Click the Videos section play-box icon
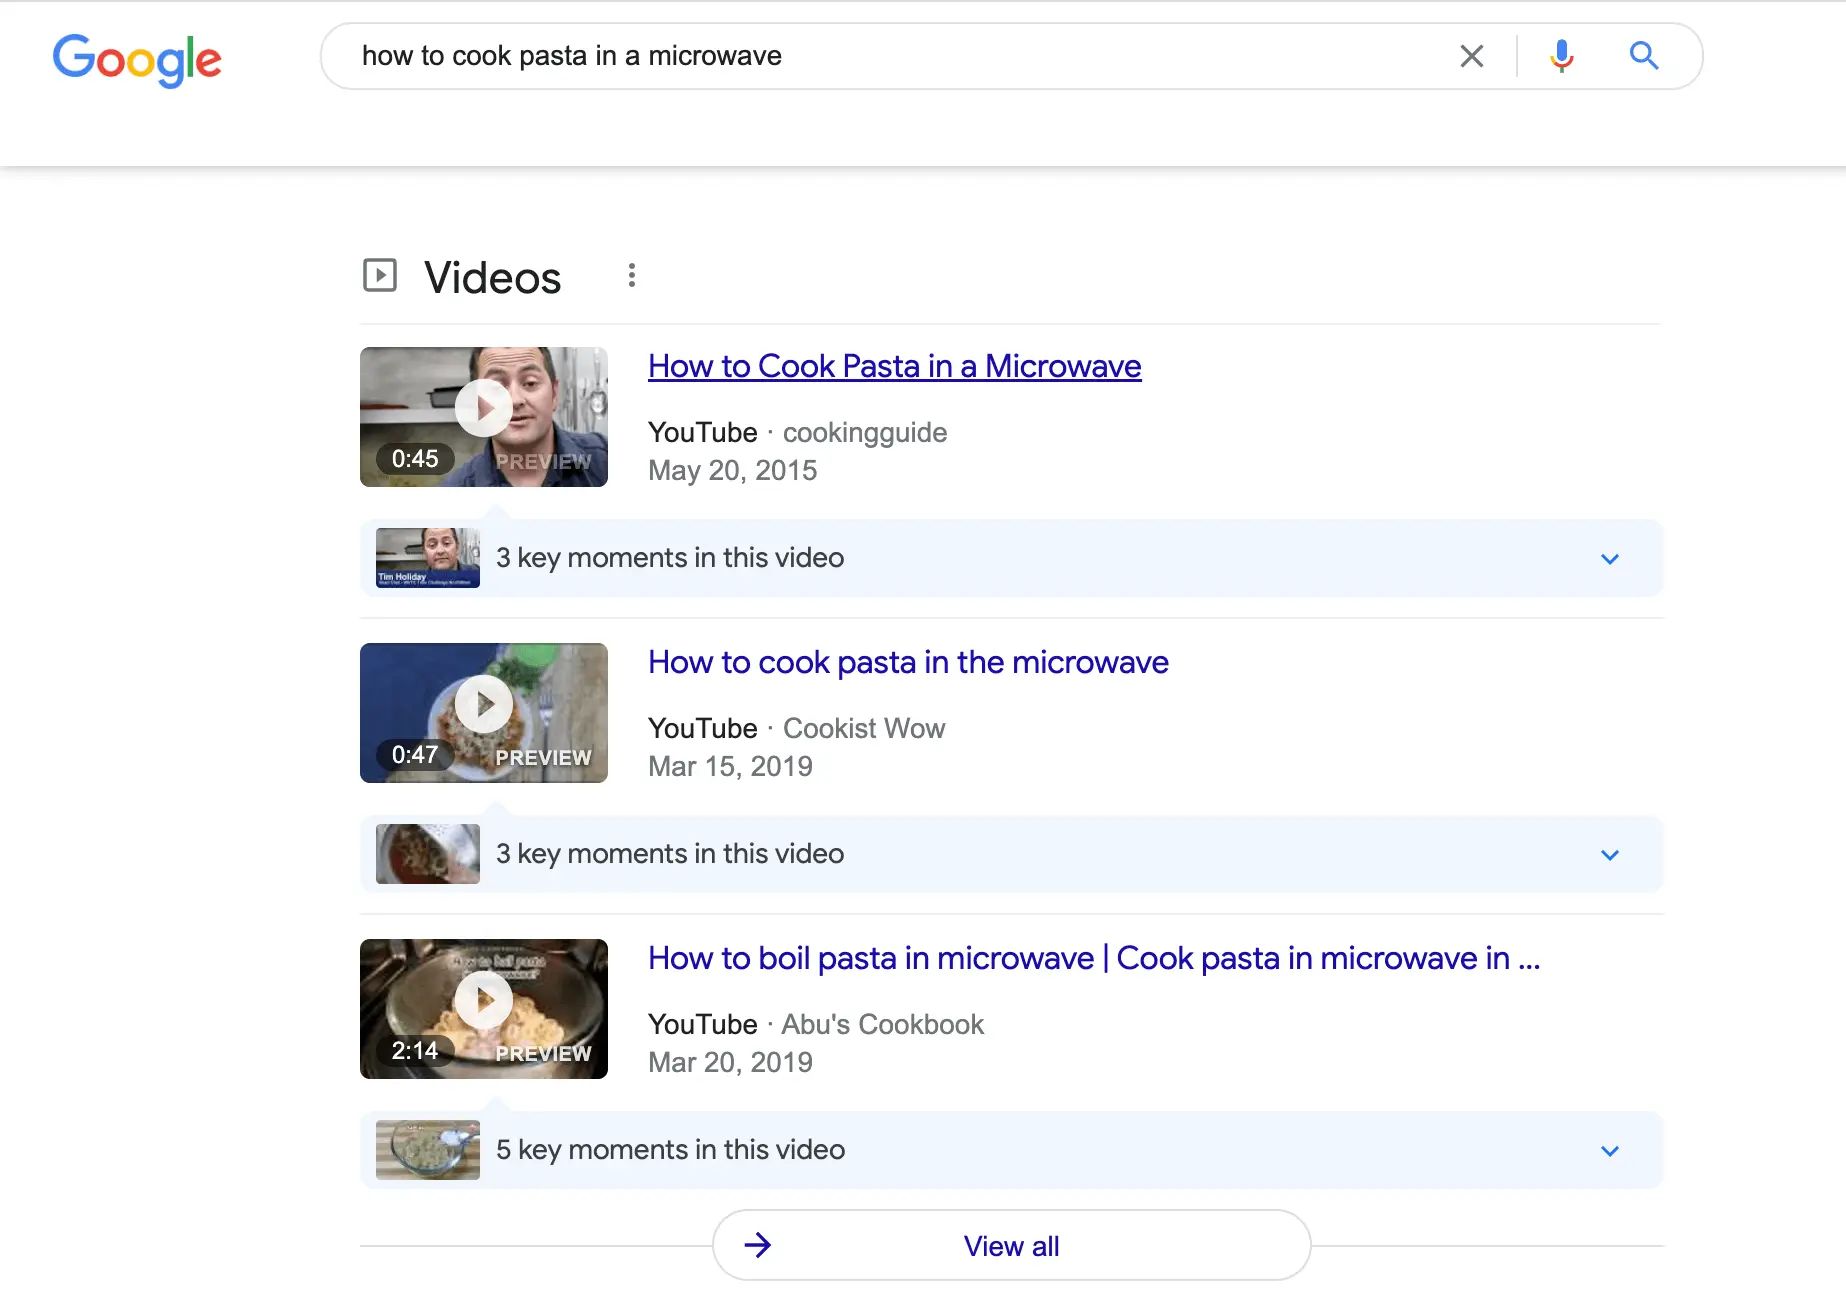This screenshot has width=1846, height=1310. [x=380, y=276]
